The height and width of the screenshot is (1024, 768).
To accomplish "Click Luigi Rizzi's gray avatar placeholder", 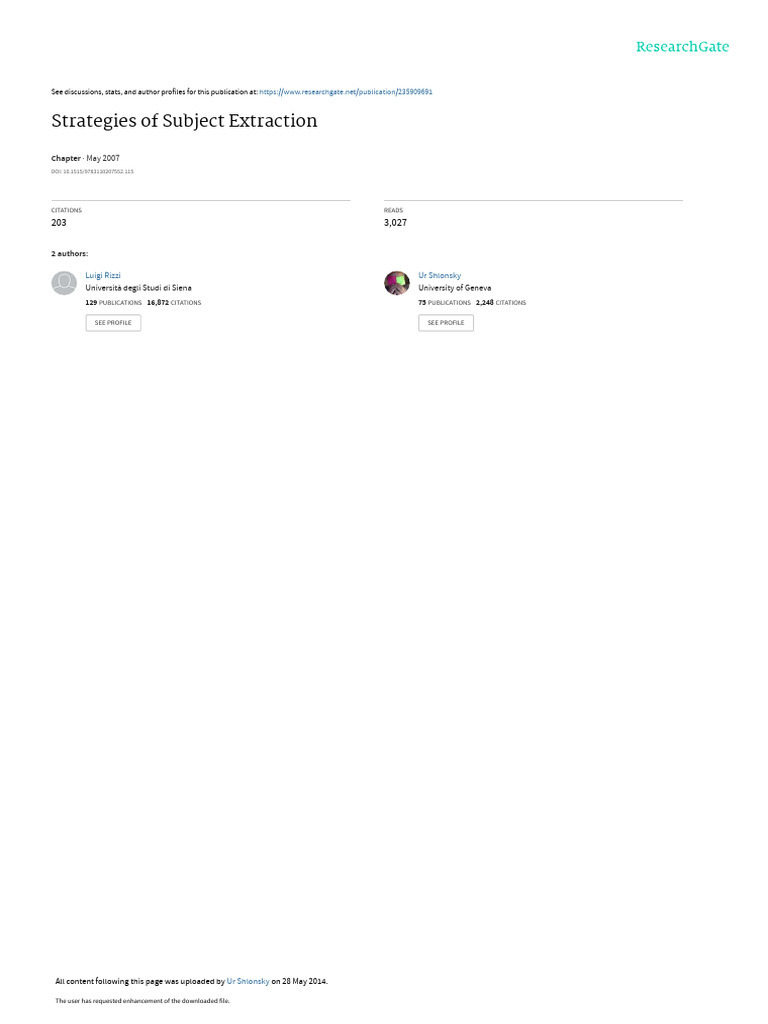I will [64, 283].
